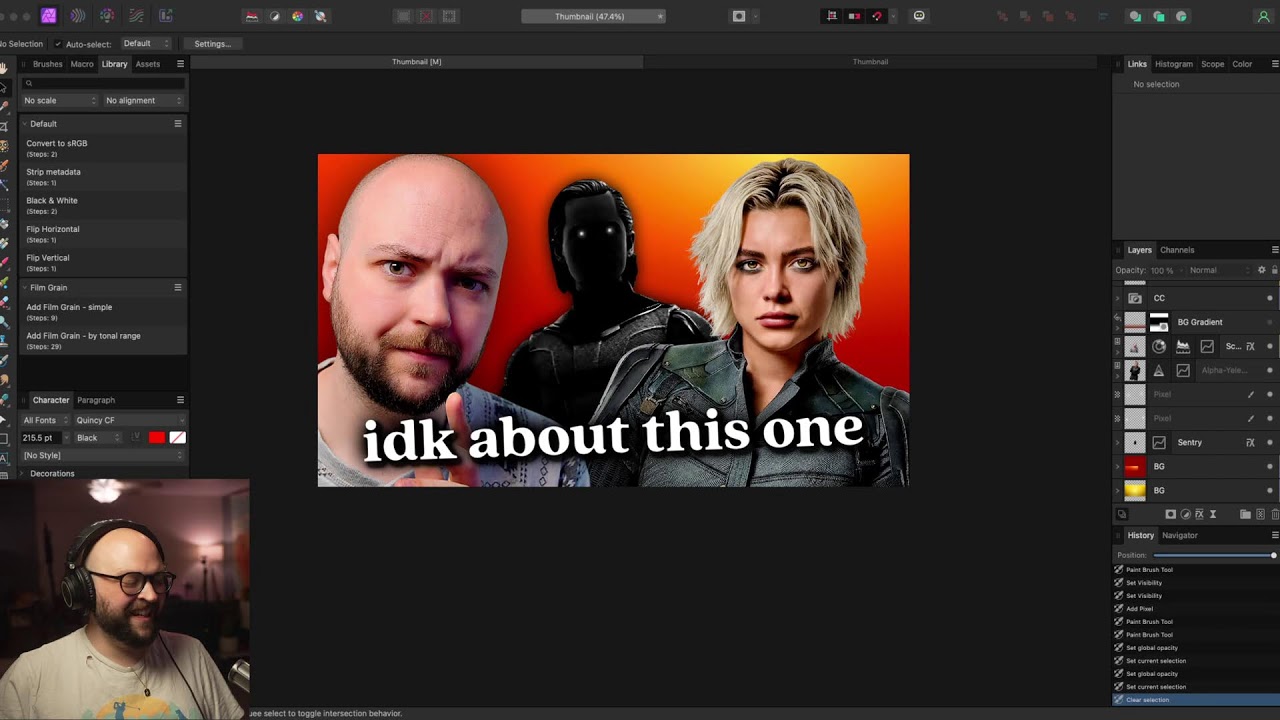Toggle the Snapping magnet icon

pos(877,16)
